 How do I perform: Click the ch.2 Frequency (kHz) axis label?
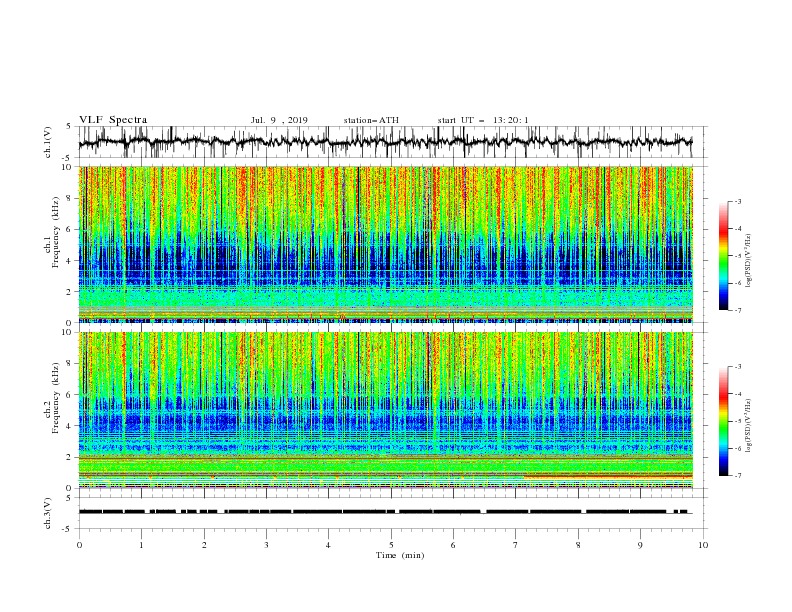pos(53,397)
